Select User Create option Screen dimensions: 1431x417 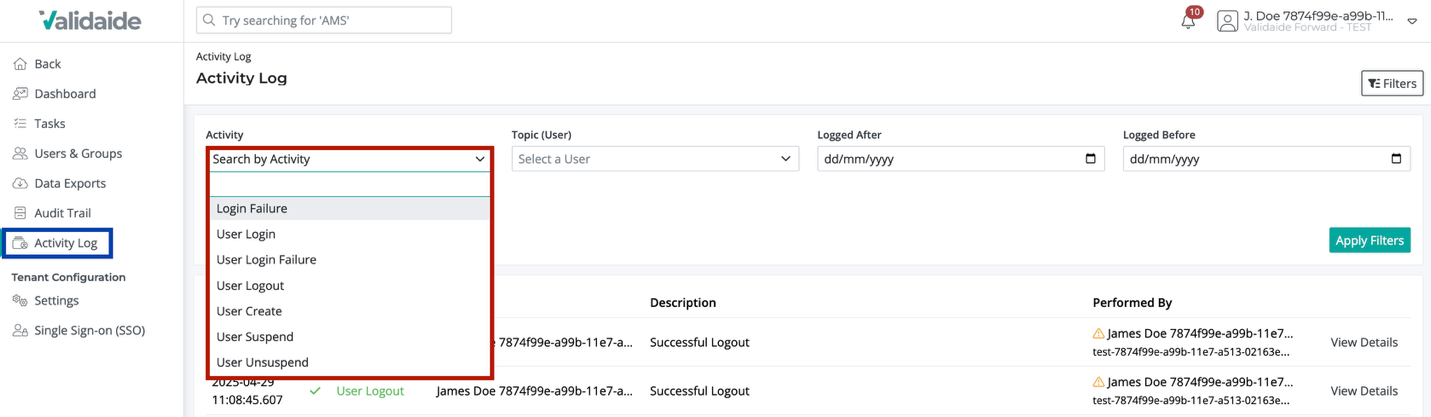[x=349, y=311]
